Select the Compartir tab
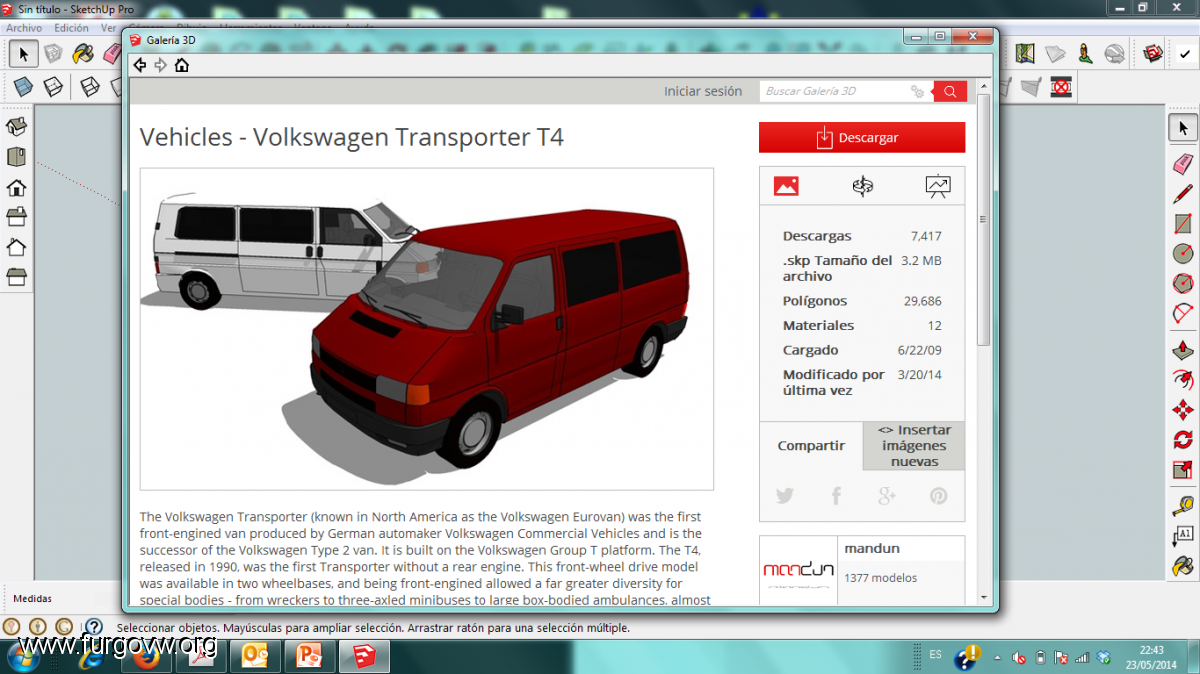This screenshot has height=674, width=1200. coord(811,446)
